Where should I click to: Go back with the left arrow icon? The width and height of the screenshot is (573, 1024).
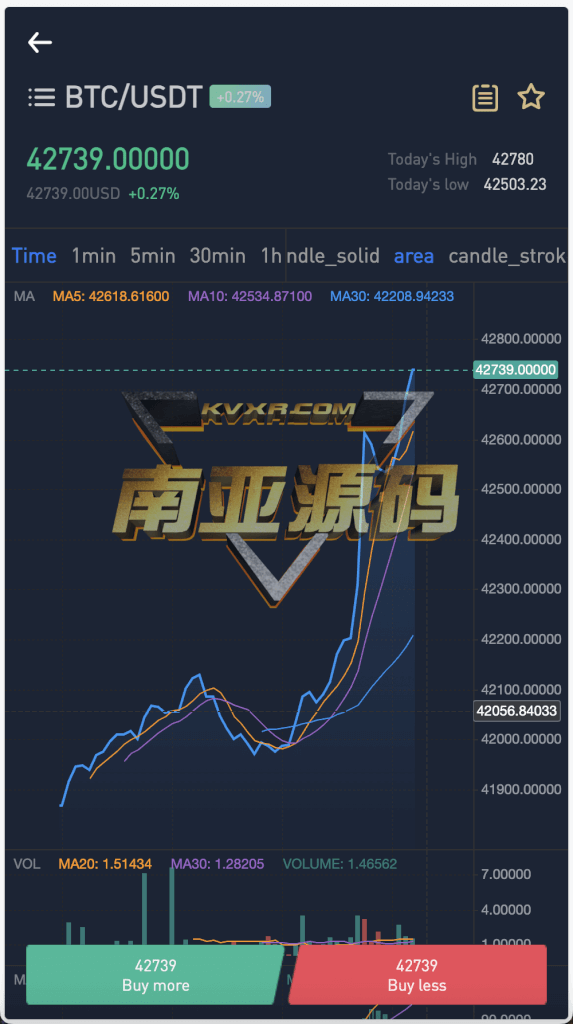point(40,42)
